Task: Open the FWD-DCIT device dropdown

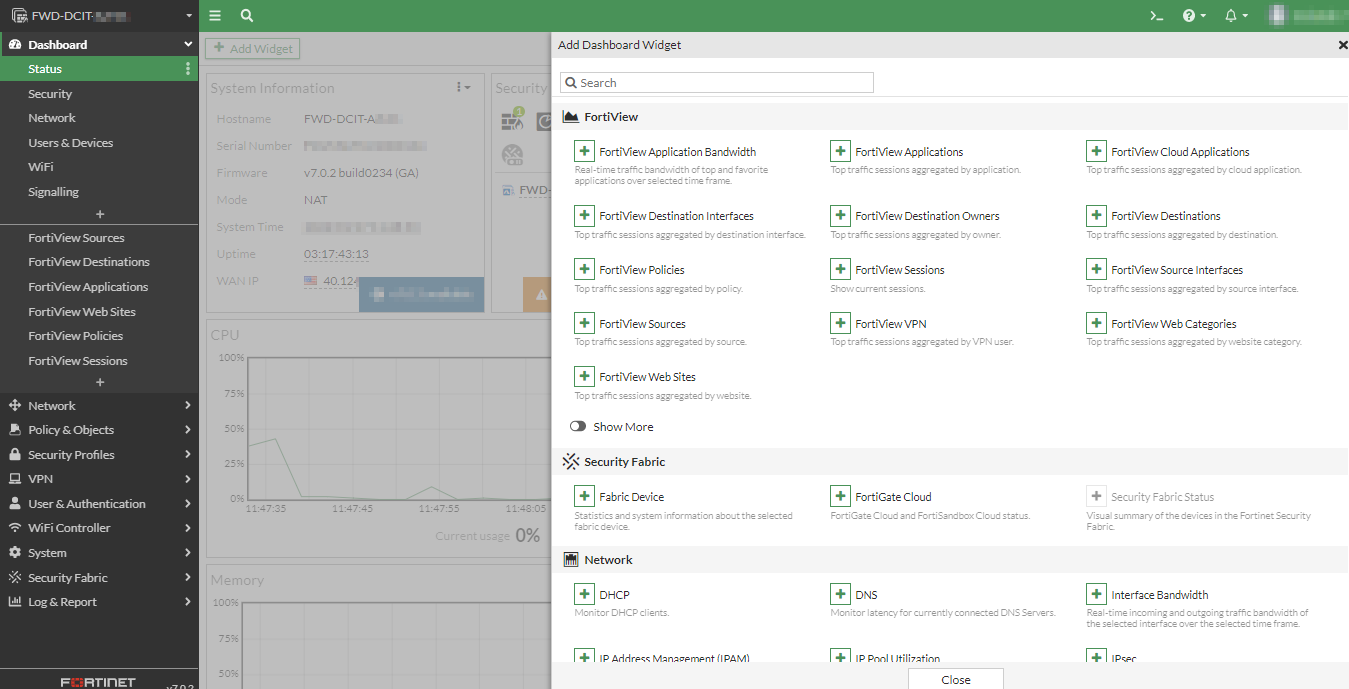Action: click(x=99, y=15)
